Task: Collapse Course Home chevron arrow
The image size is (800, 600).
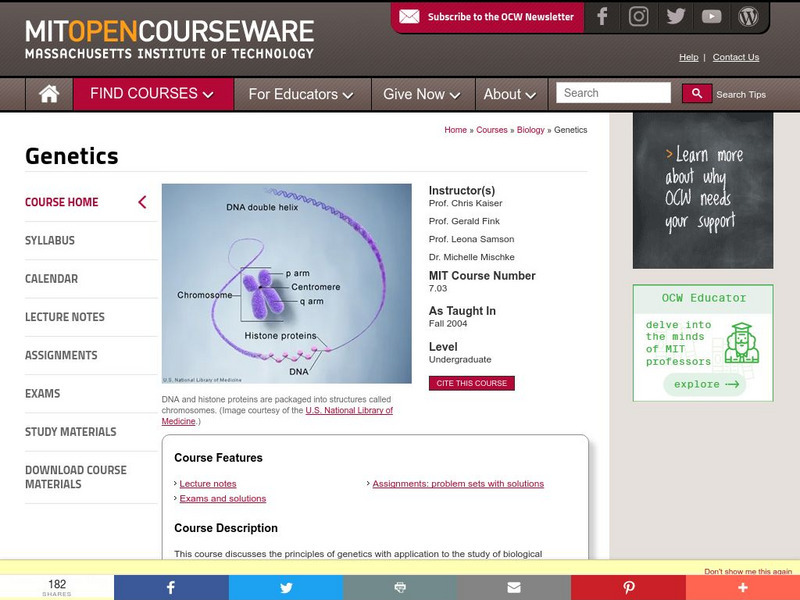Action: pos(142,202)
